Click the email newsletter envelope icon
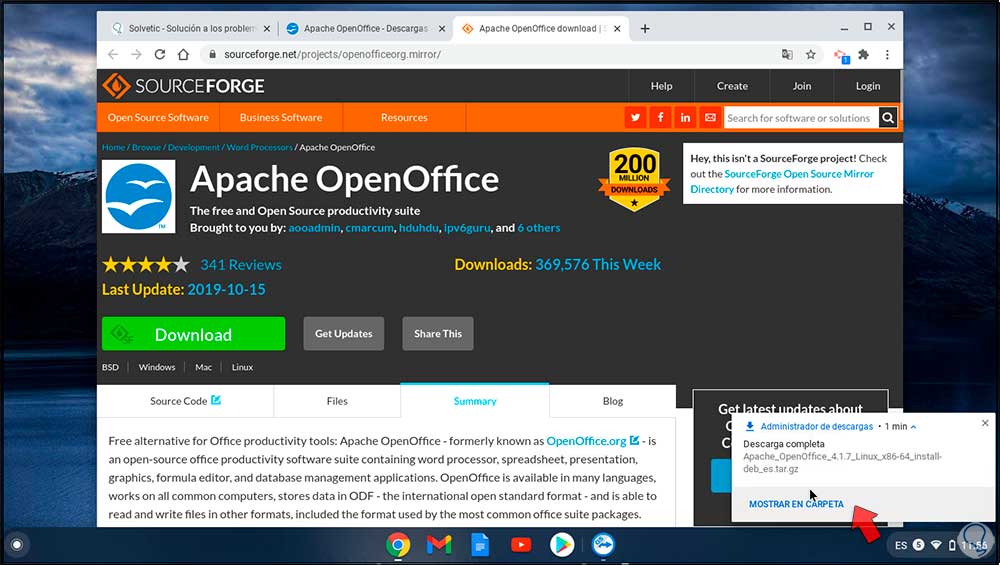This screenshot has width=1000, height=565. pos(710,117)
